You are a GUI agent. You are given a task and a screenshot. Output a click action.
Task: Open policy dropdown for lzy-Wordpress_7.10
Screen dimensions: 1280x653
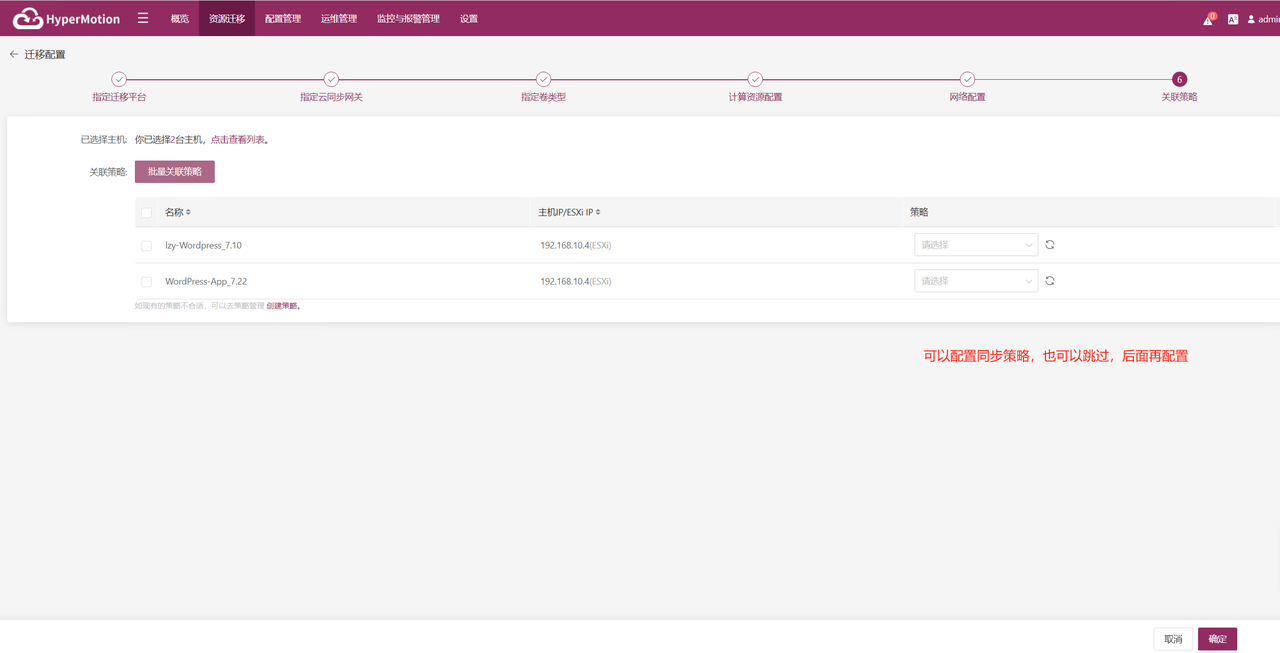[976, 245]
